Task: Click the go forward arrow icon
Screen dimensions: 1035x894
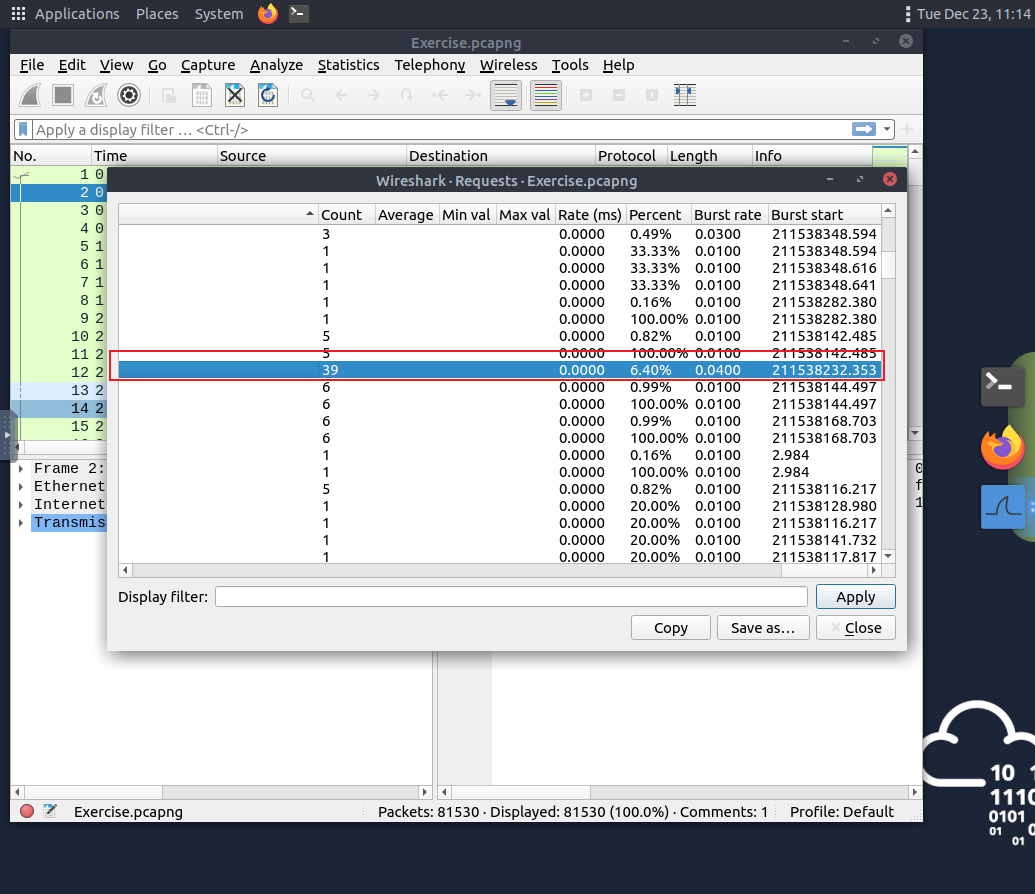Action: point(374,96)
